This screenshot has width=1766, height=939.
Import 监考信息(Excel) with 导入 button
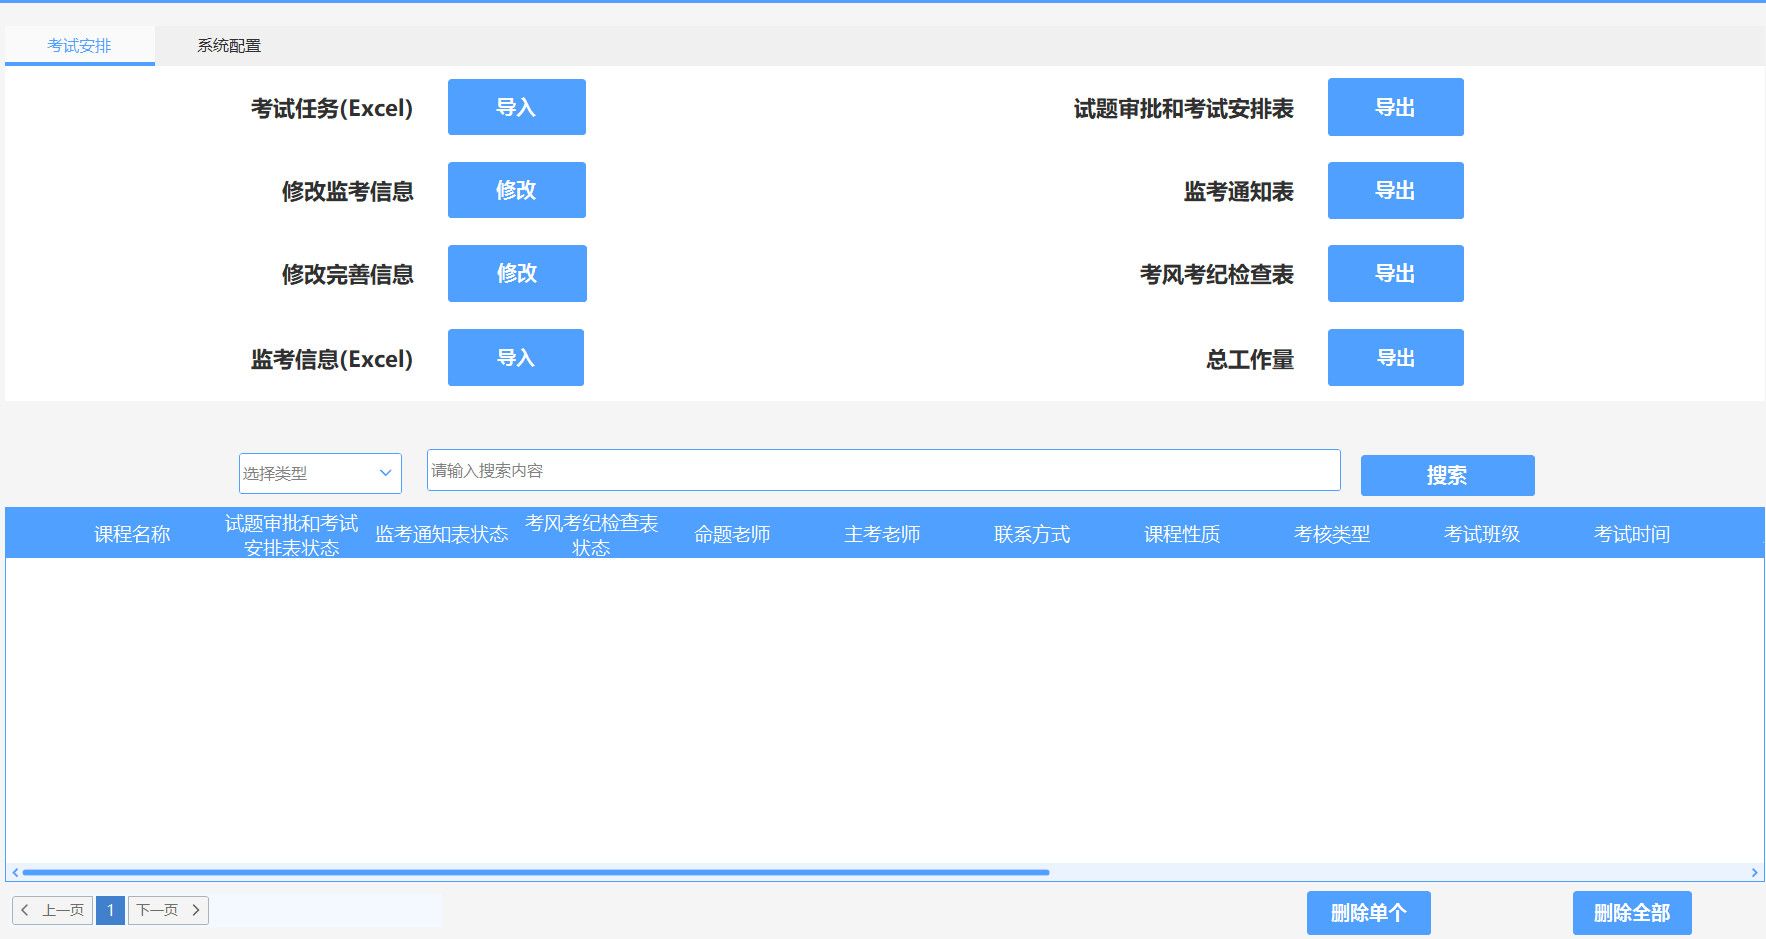coord(515,357)
